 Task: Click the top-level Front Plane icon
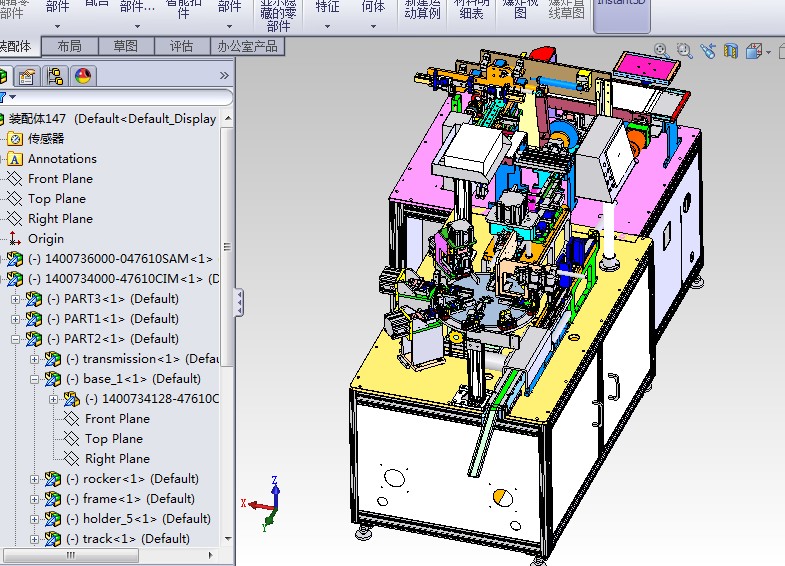[x=15, y=179]
